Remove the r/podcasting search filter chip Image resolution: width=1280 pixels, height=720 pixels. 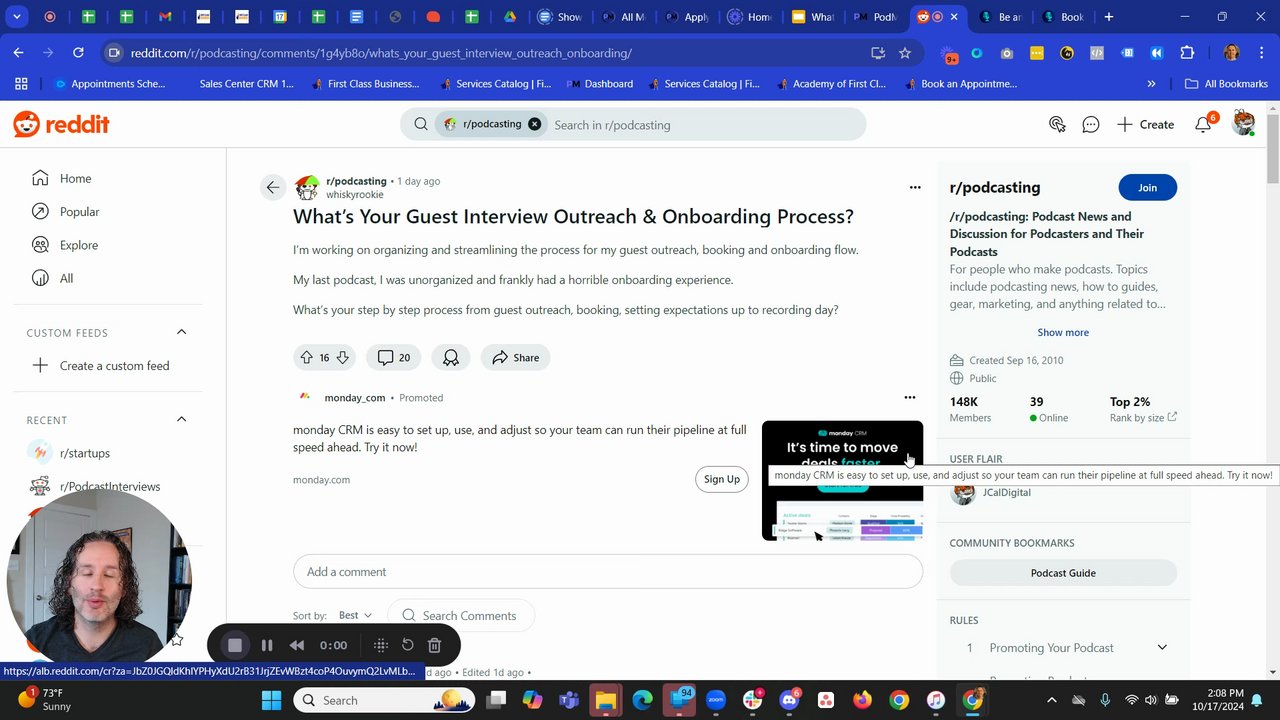[x=534, y=124]
